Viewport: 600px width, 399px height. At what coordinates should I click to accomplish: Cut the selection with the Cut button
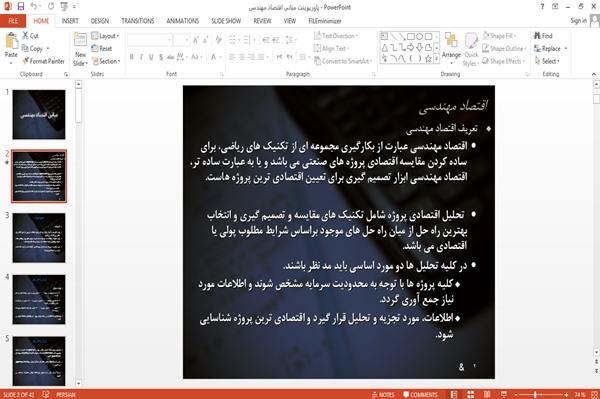click(30, 36)
